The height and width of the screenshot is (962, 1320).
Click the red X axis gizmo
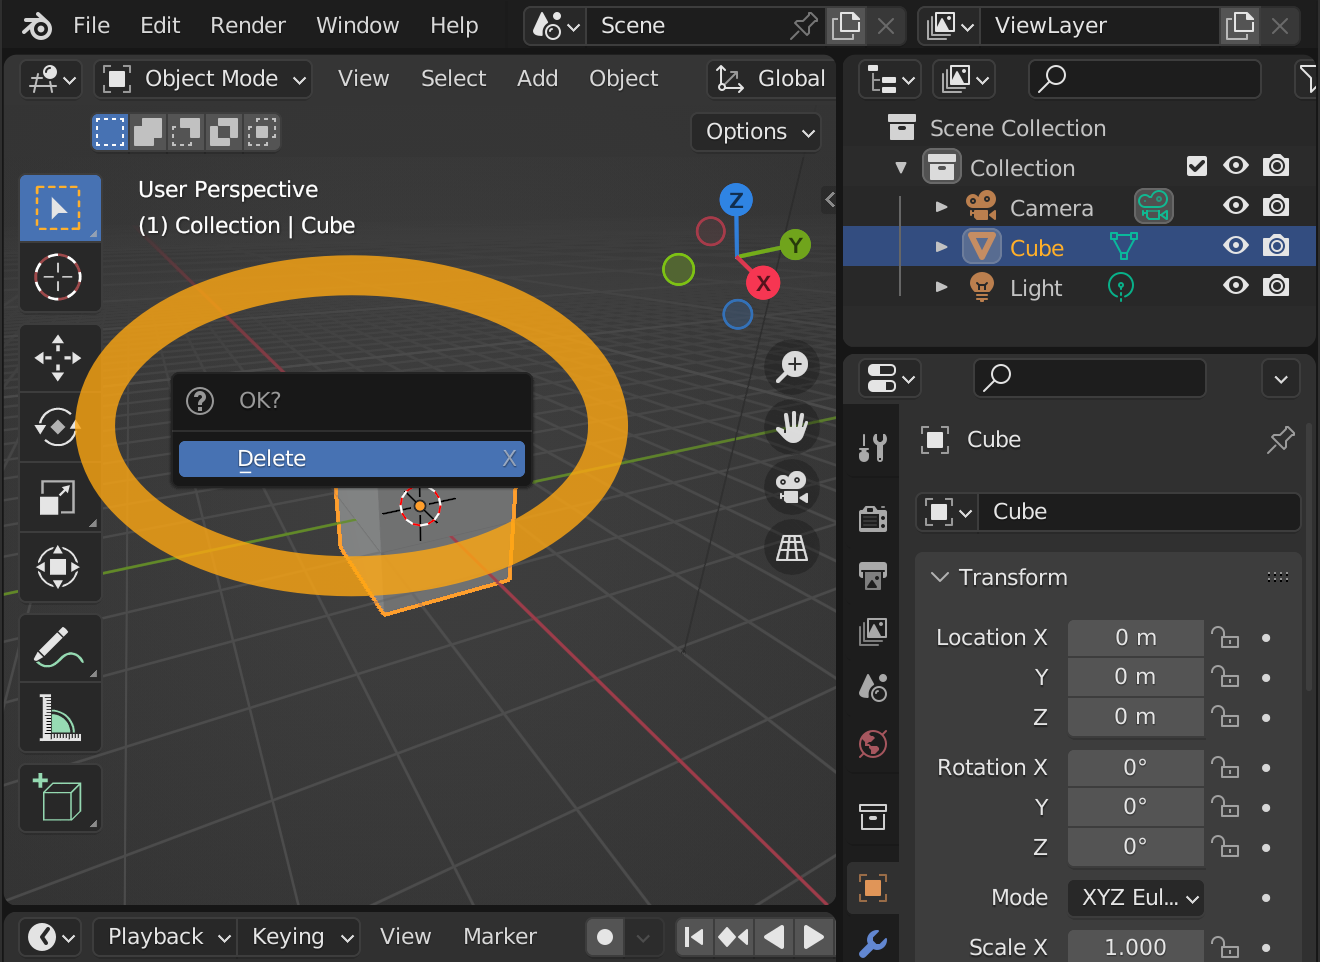coord(763,283)
